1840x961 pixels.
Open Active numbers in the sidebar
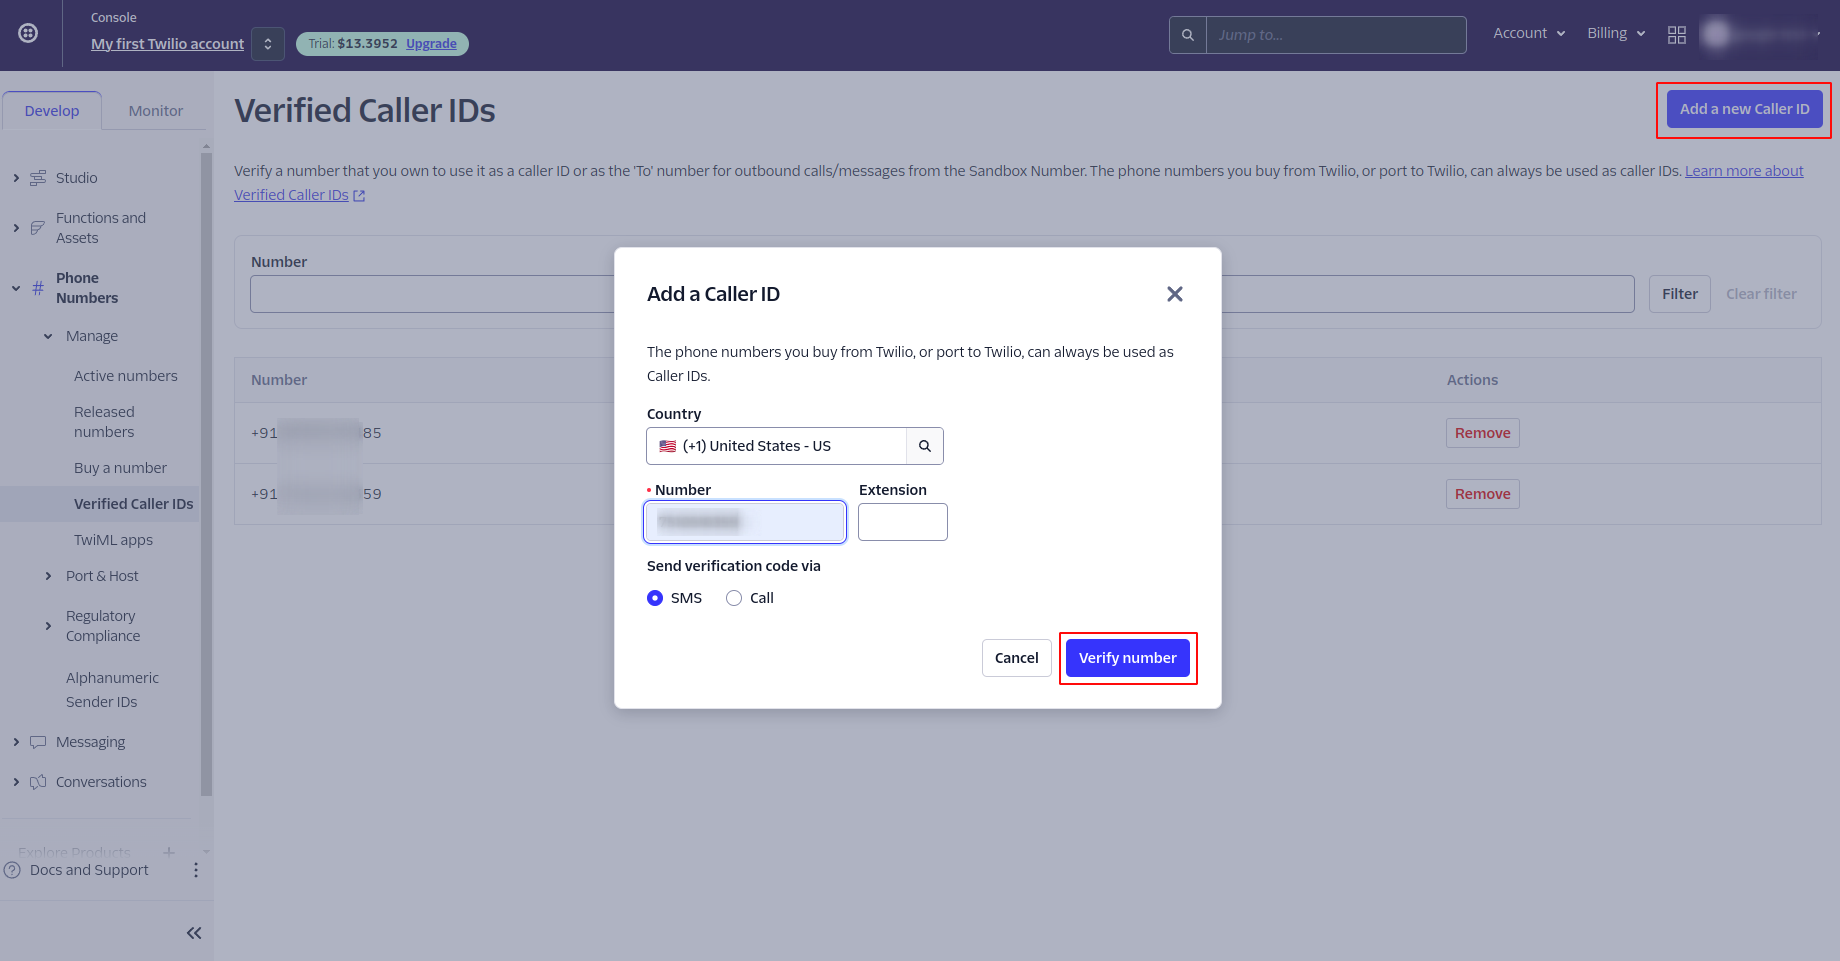125,376
